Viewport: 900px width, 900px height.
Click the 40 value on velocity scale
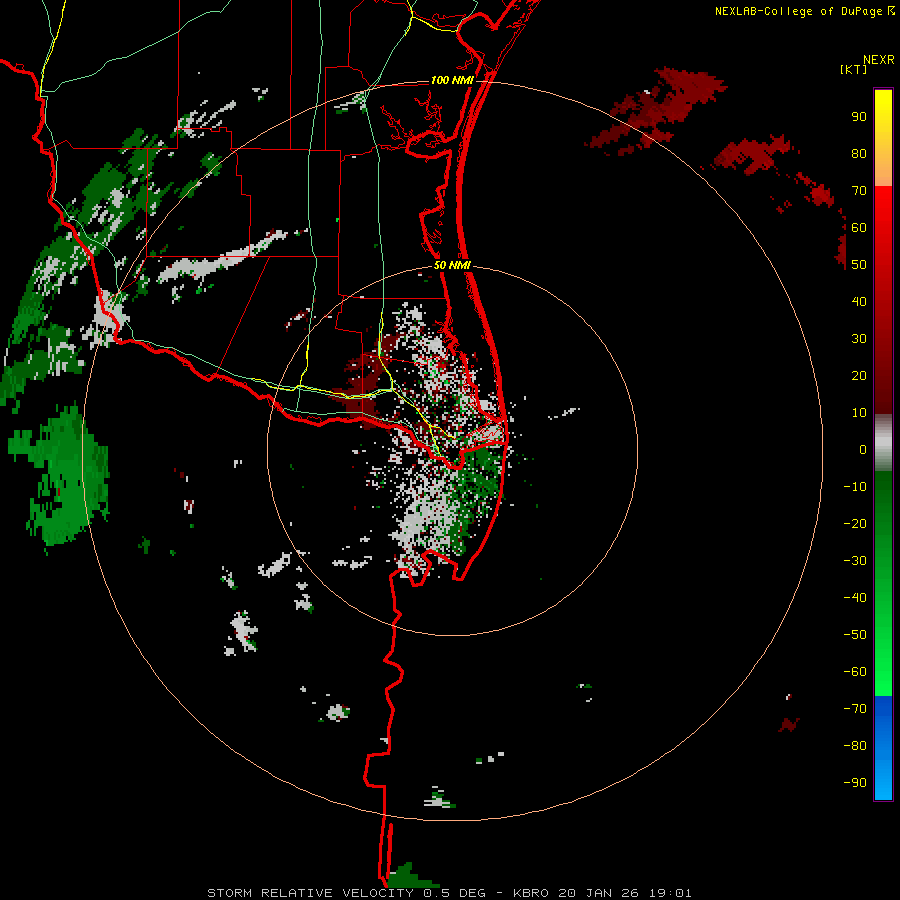pyautogui.click(x=859, y=301)
